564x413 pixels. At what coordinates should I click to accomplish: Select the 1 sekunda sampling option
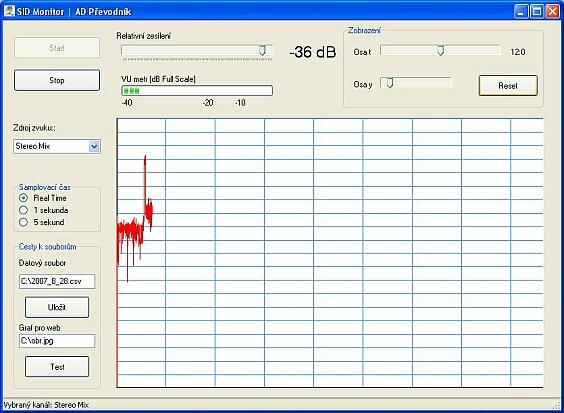pos(23,210)
